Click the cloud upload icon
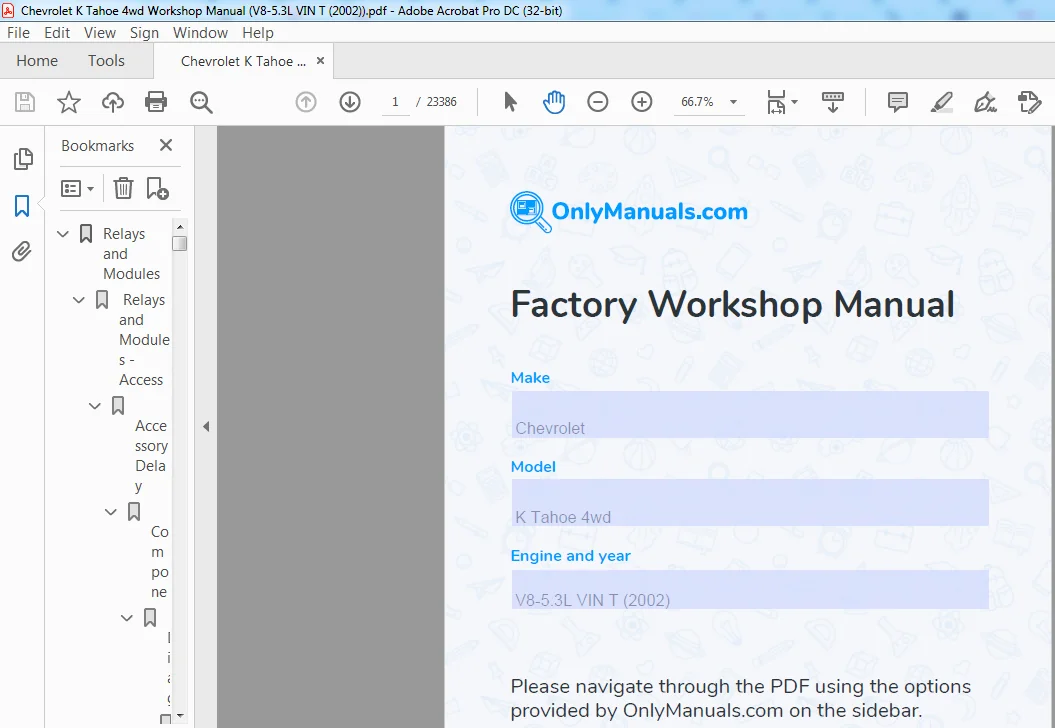The image size is (1055, 728). point(112,102)
